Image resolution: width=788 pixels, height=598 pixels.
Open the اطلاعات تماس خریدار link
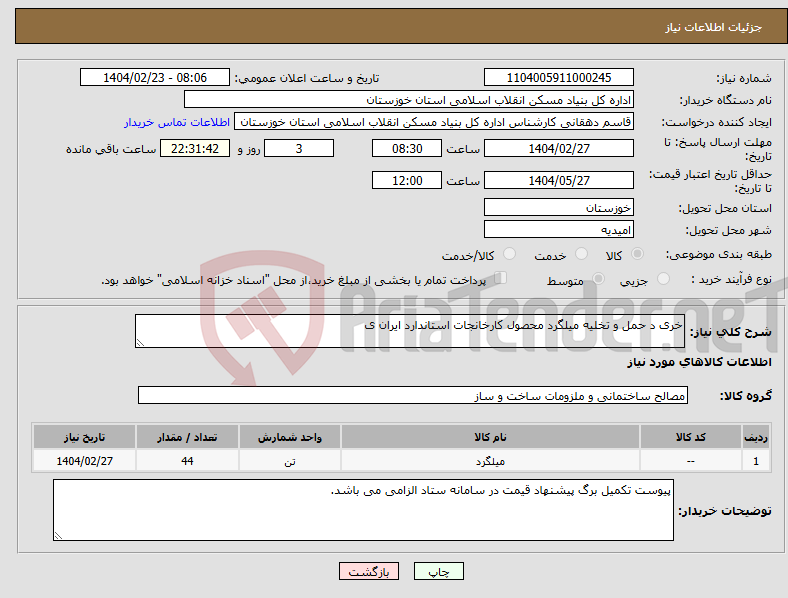click(177, 122)
